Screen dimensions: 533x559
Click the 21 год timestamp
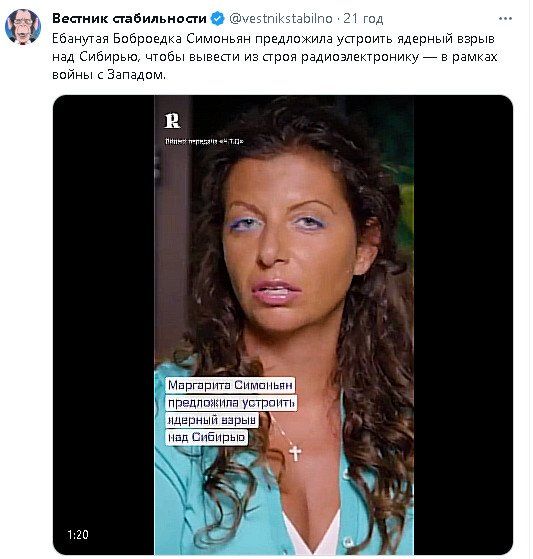point(363,19)
